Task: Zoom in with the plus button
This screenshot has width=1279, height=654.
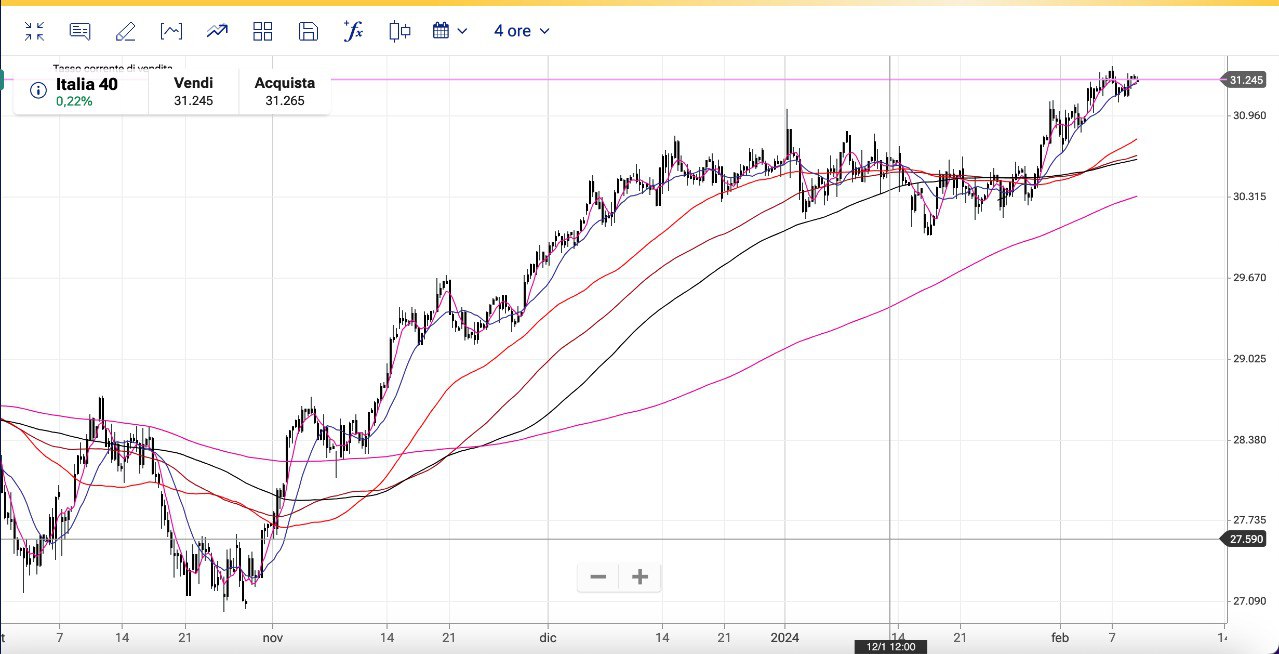Action: [640, 577]
